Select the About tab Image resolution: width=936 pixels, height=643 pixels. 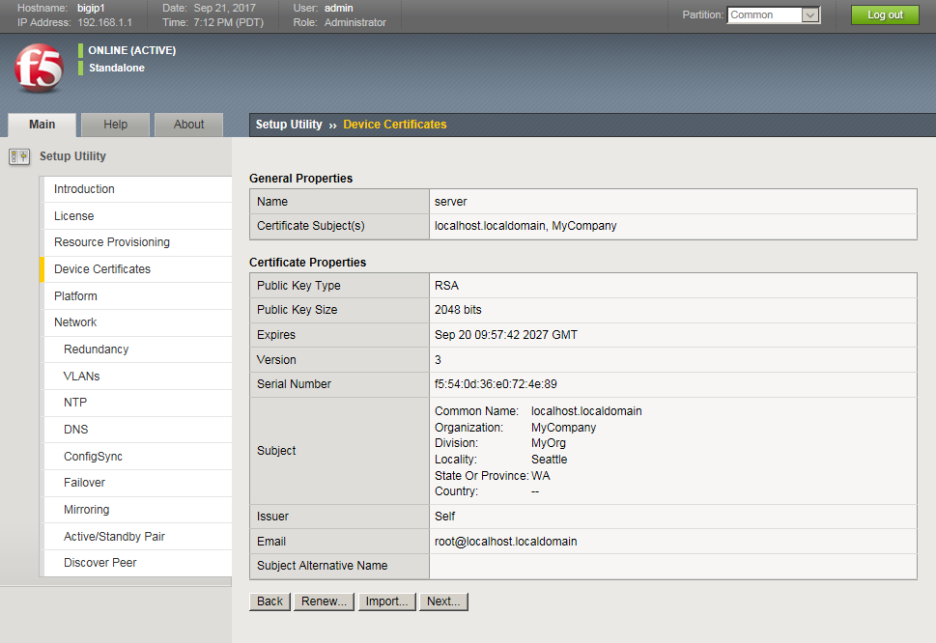(x=189, y=125)
